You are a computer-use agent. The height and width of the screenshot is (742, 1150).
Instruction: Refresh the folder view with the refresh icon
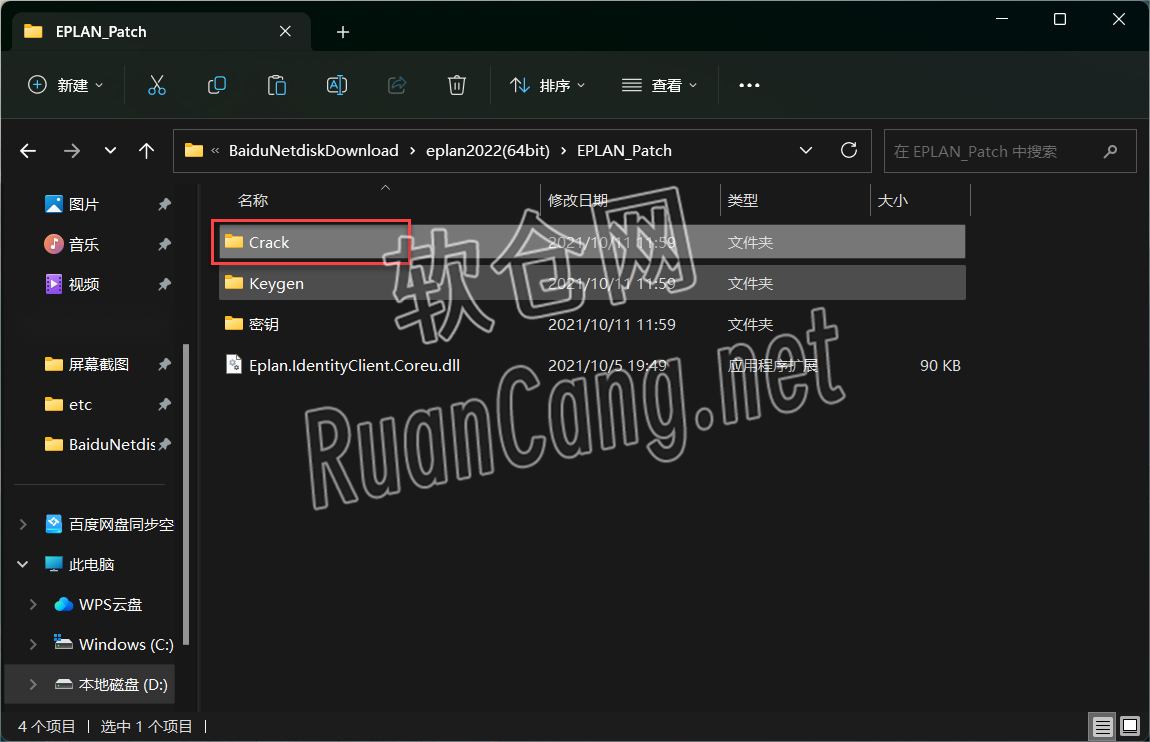point(848,150)
